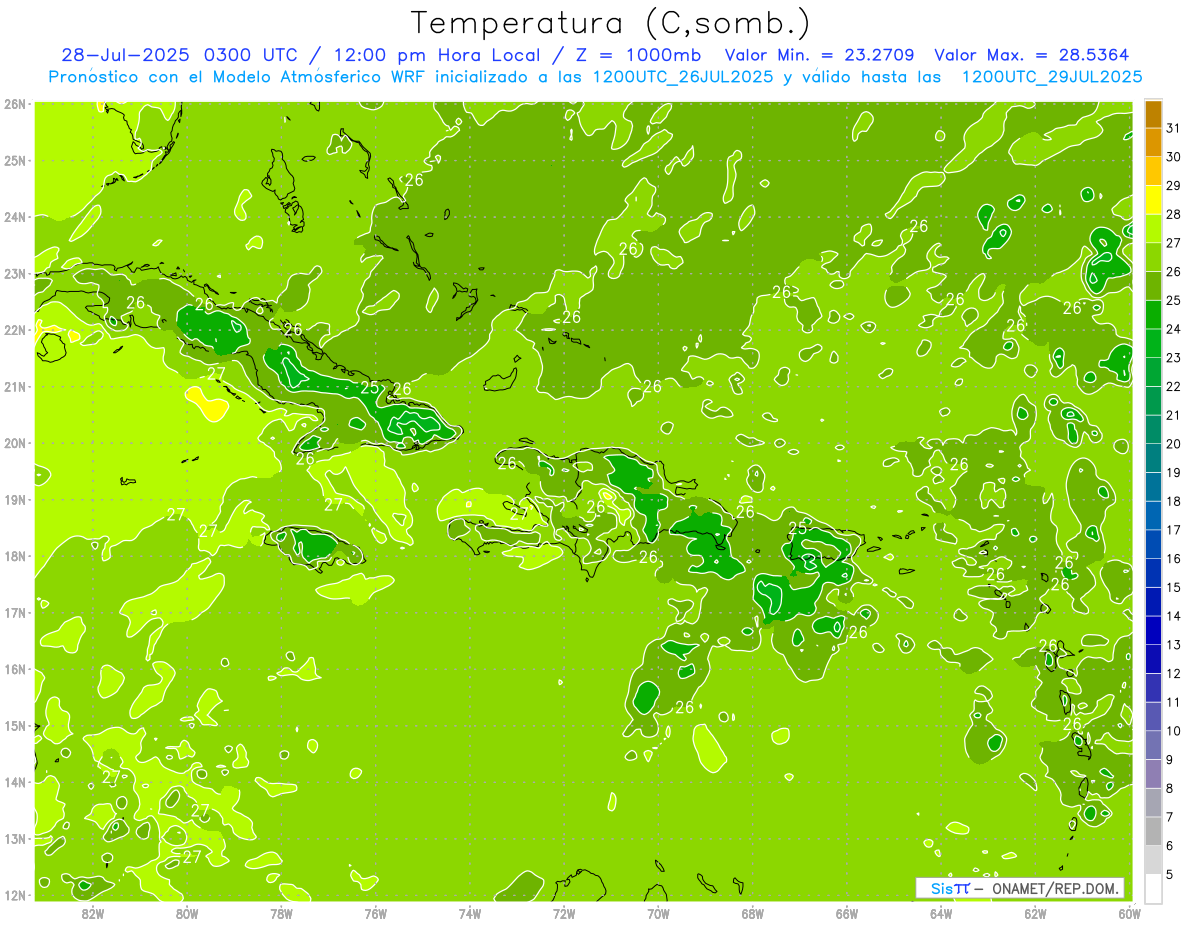Click the 68W longitude label
Viewport: 1200px width, 927px height.
(752, 913)
